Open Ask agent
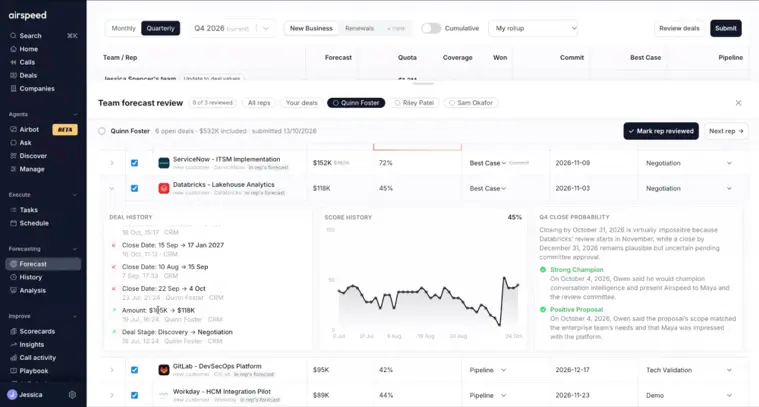The height and width of the screenshot is (407, 759). (x=25, y=143)
